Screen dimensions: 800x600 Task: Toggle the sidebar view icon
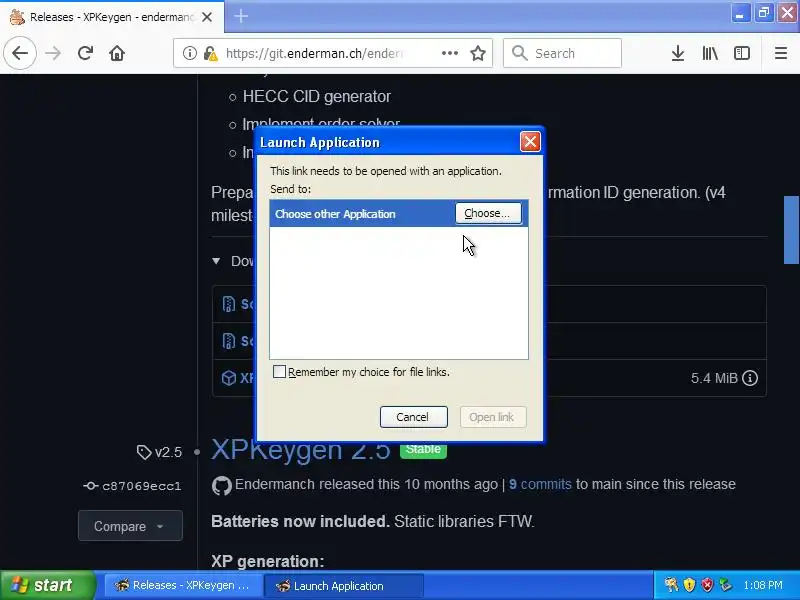coord(742,53)
